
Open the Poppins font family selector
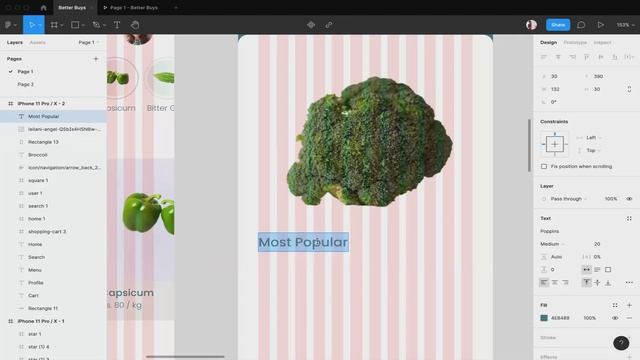[x=550, y=231]
